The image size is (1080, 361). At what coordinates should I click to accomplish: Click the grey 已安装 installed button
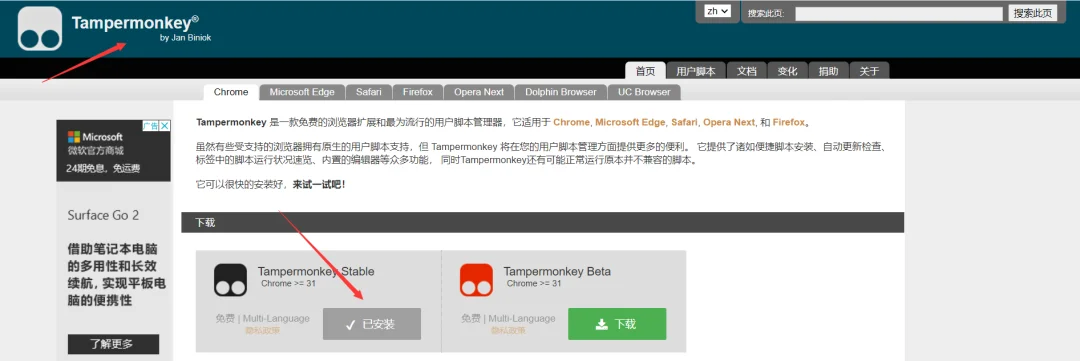pyautogui.click(x=372, y=324)
